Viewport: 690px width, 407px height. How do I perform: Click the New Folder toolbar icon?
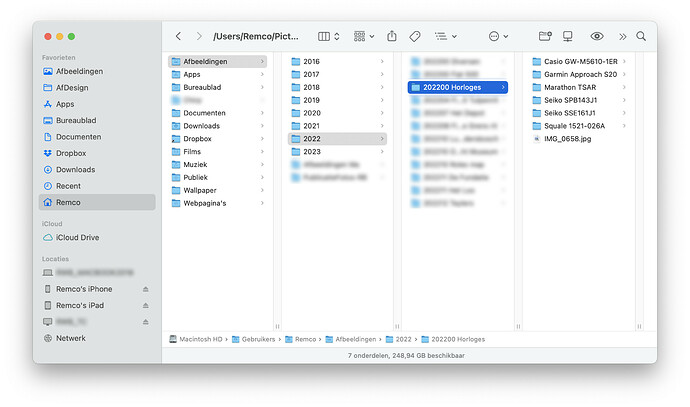coord(545,36)
